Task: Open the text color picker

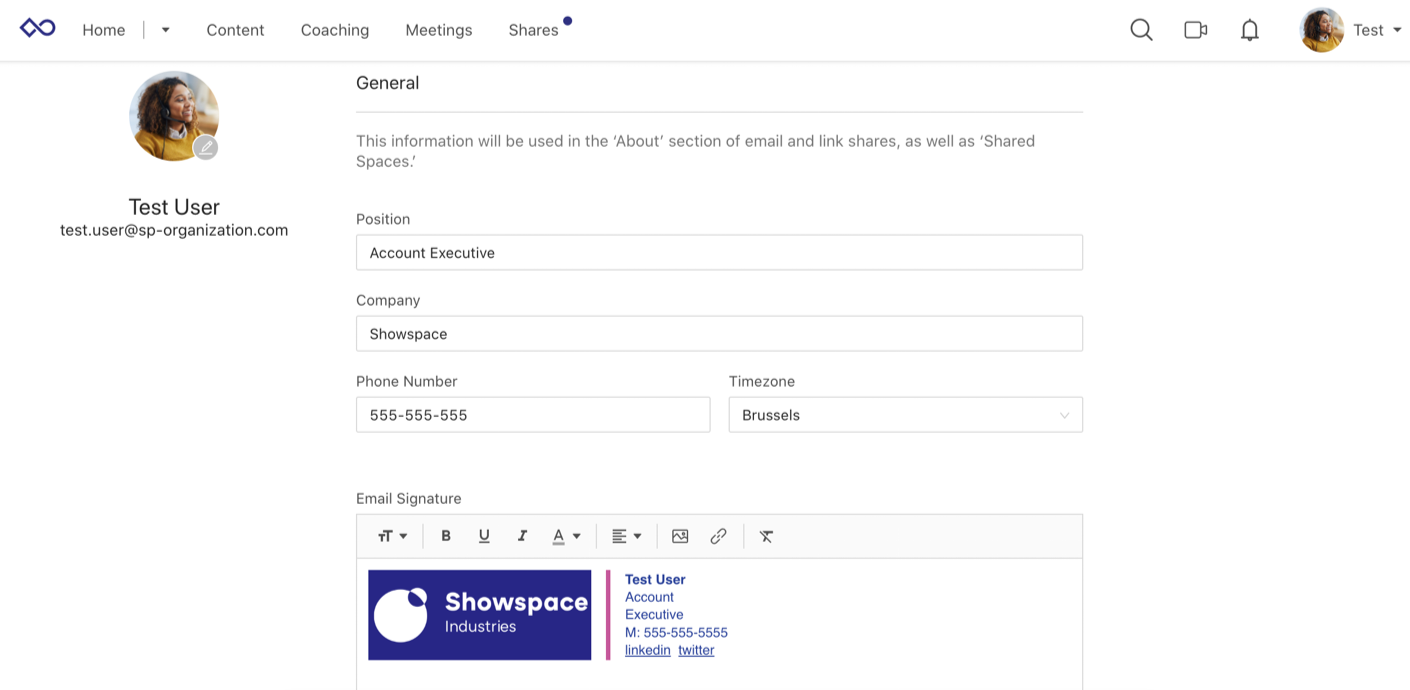Action: [566, 536]
